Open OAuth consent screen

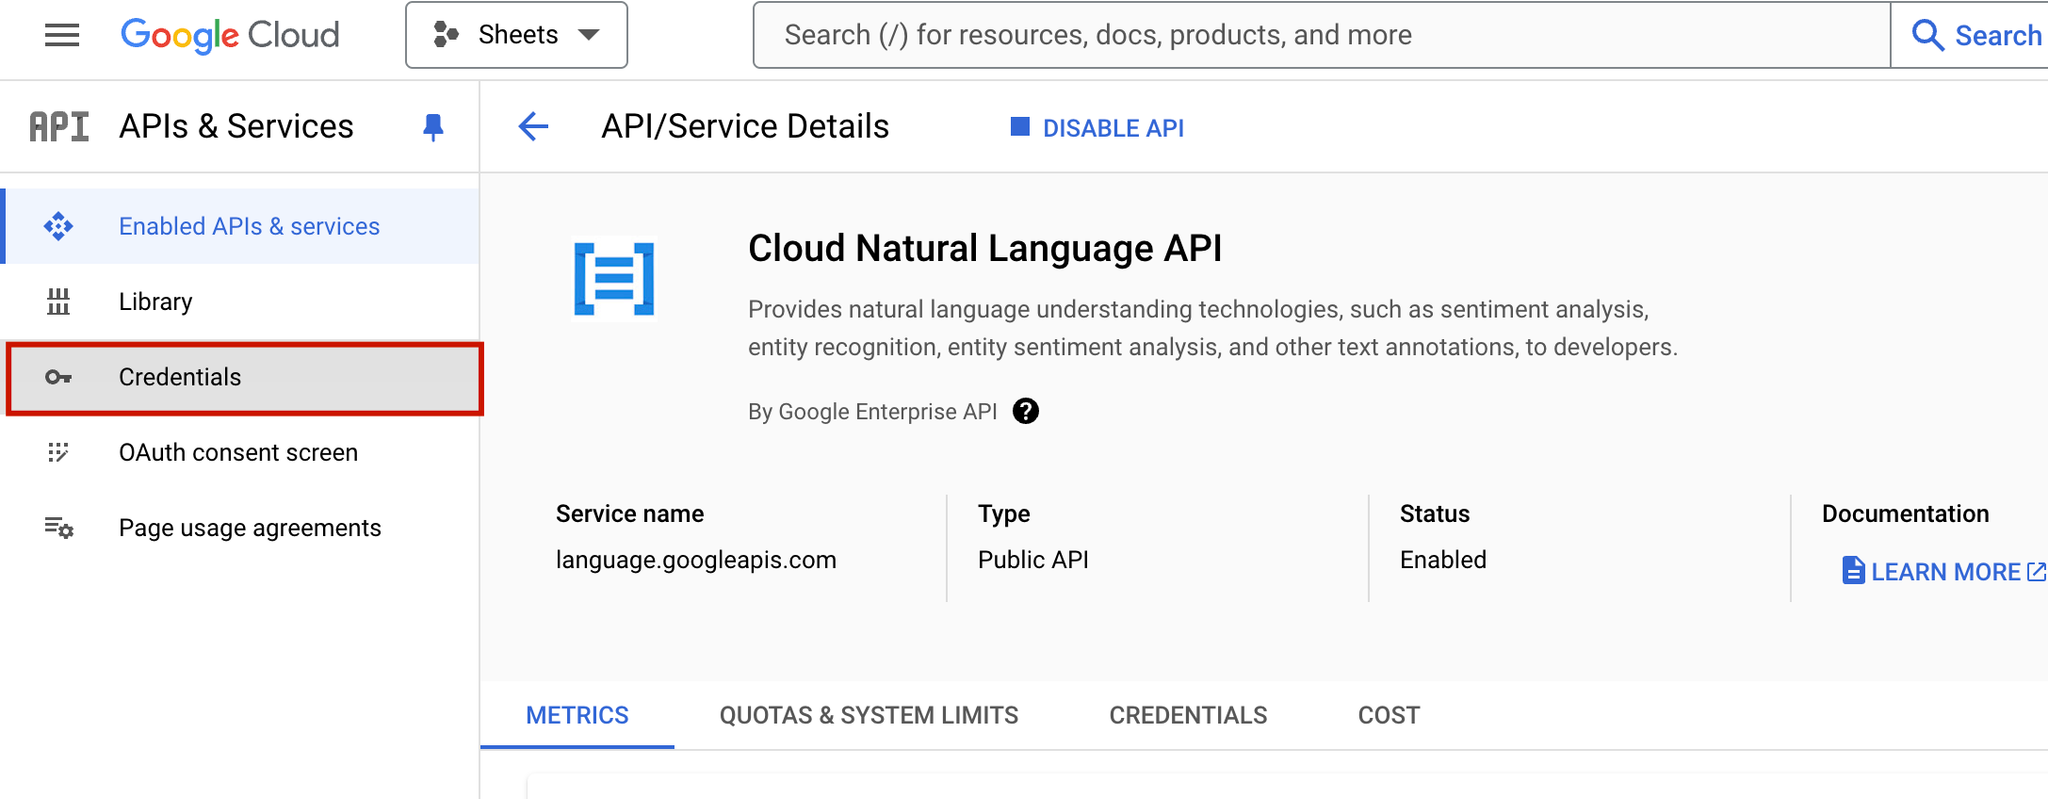pyautogui.click(x=242, y=452)
